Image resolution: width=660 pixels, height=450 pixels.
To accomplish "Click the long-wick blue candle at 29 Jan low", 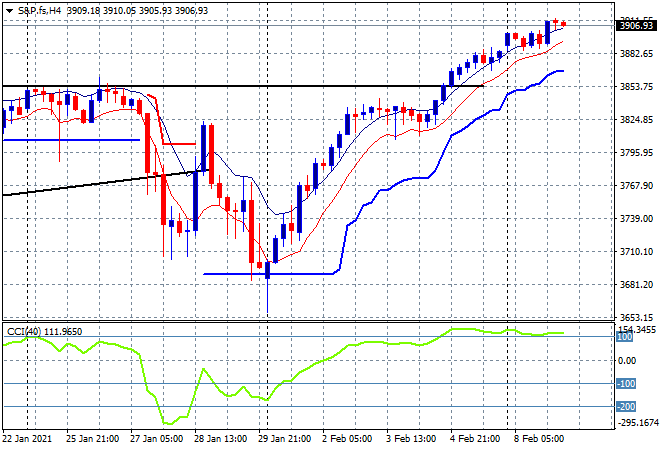I will coord(267,270).
